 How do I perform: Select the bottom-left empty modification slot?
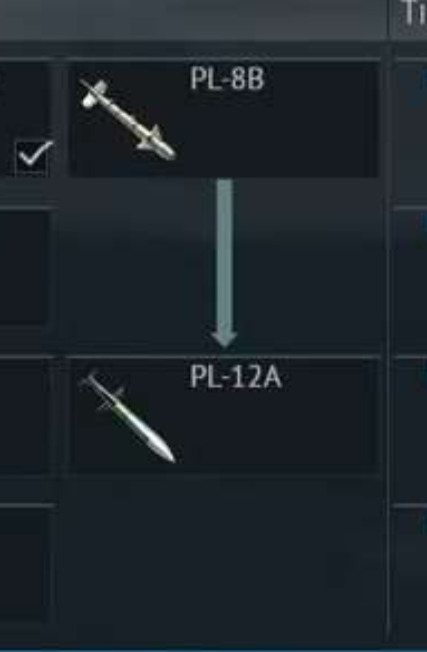[25, 566]
